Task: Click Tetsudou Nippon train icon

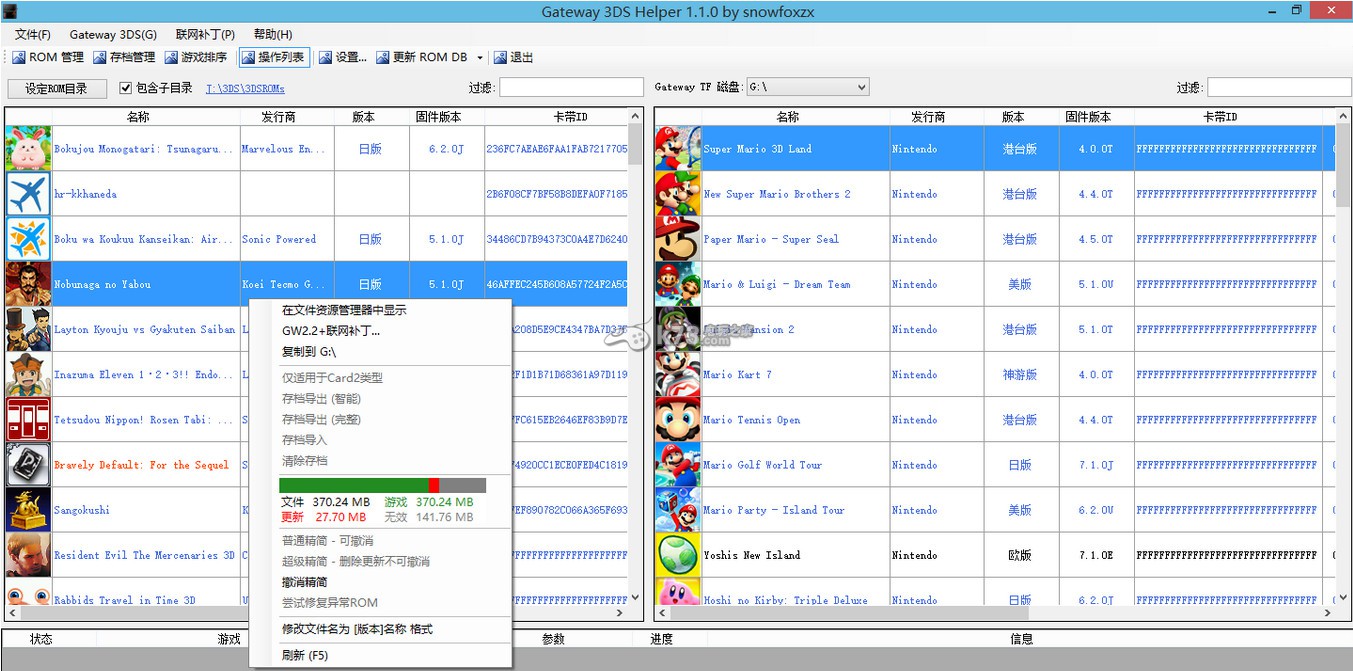Action: tap(28, 420)
